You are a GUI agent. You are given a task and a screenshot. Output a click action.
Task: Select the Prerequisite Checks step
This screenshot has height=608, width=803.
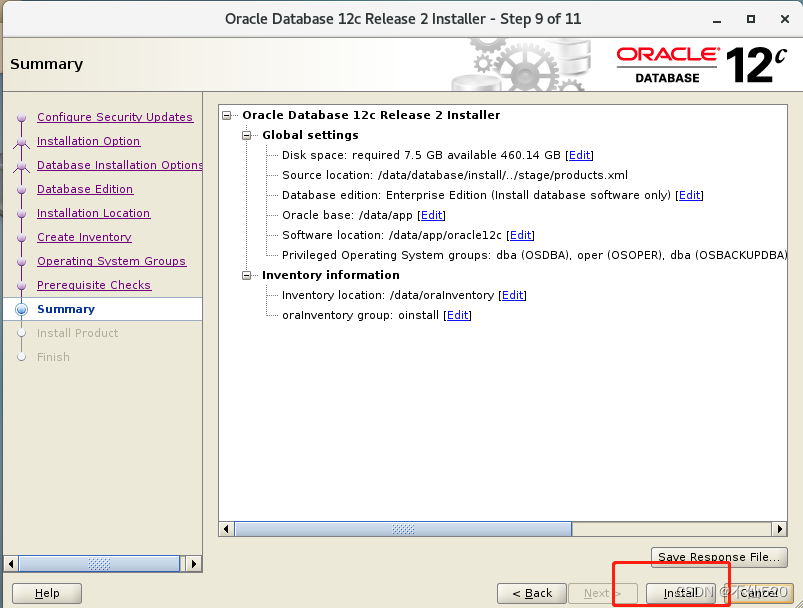[93, 285]
